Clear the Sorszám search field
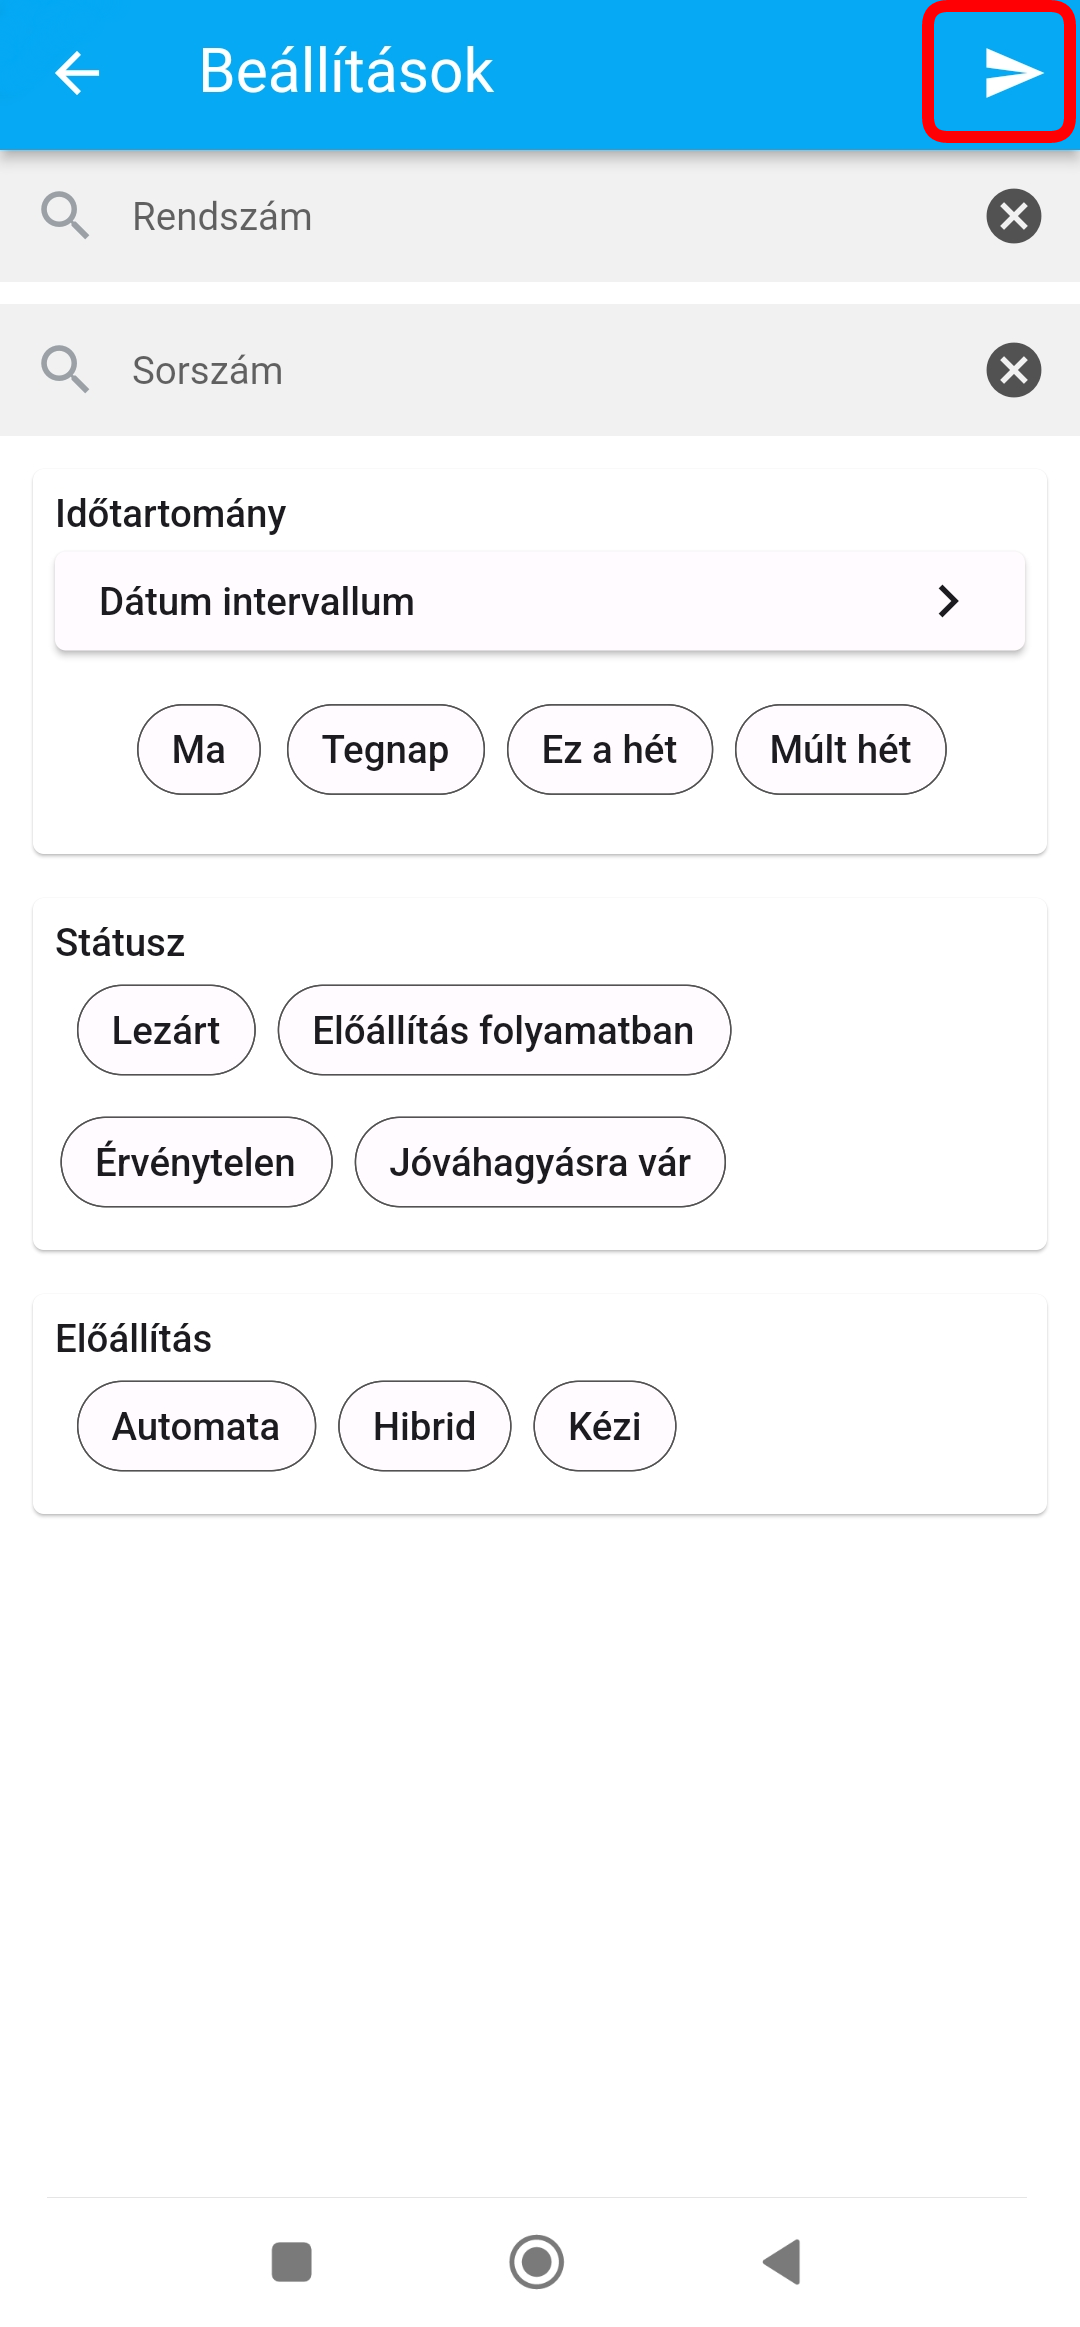 [1013, 370]
